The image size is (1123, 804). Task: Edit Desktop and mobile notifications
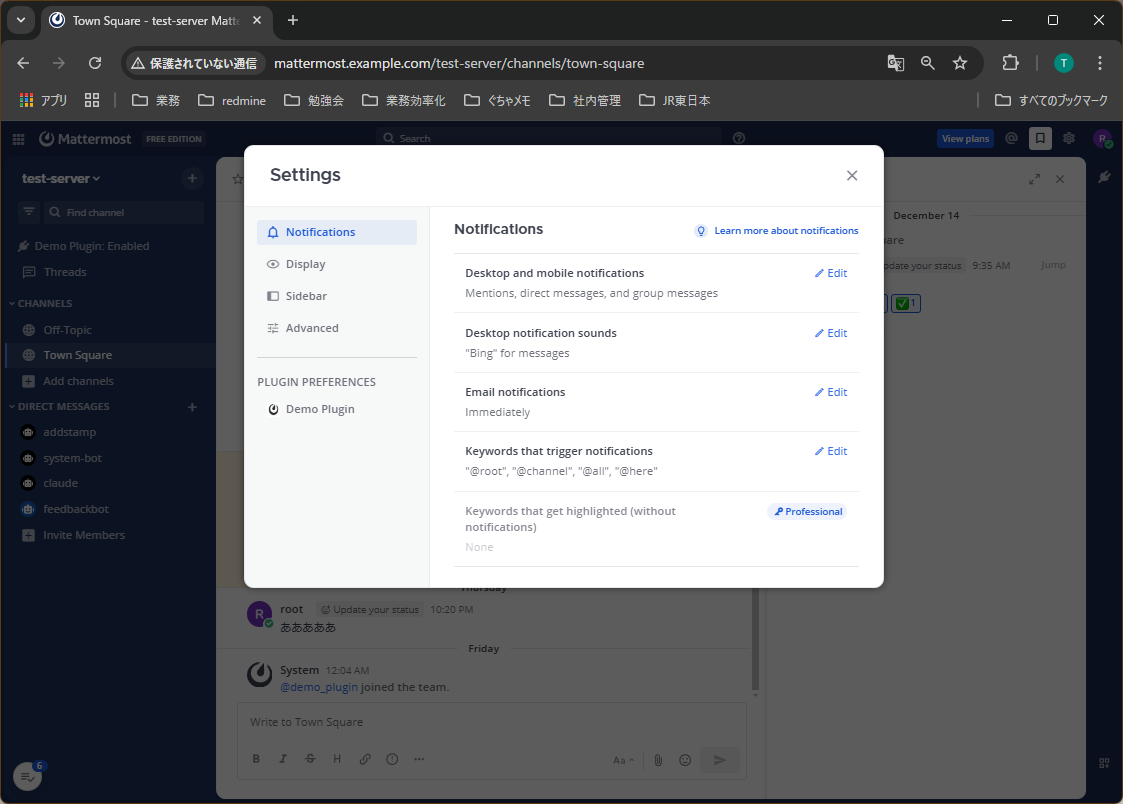(x=831, y=273)
